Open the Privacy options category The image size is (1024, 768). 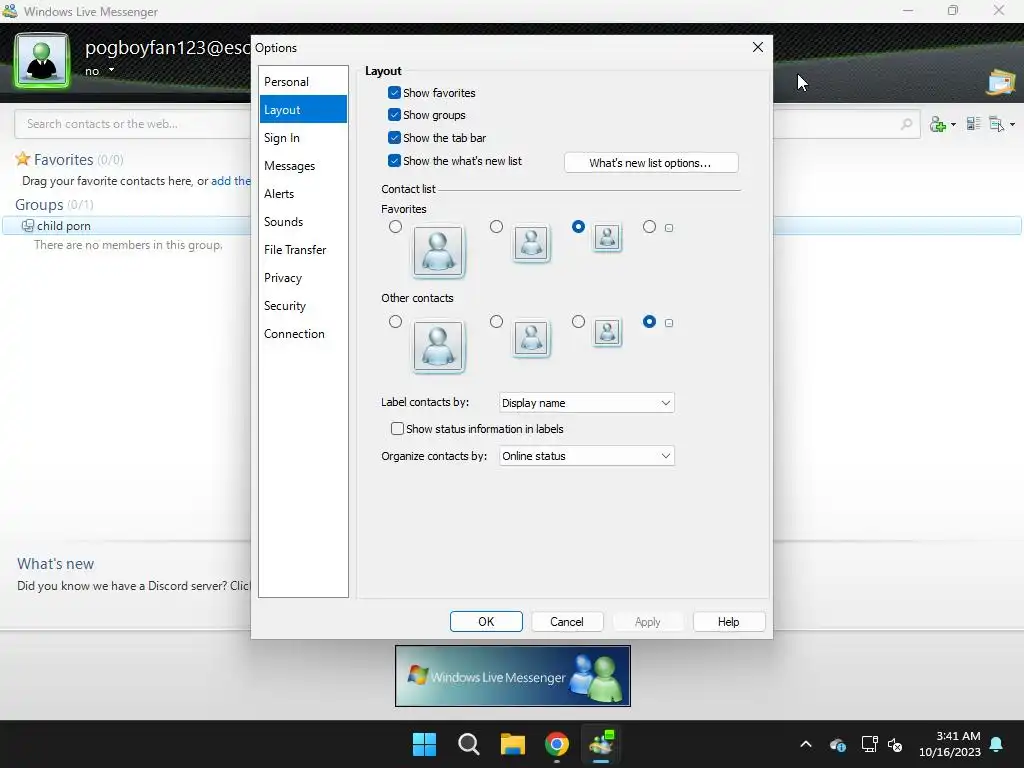click(x=303, y=278)
